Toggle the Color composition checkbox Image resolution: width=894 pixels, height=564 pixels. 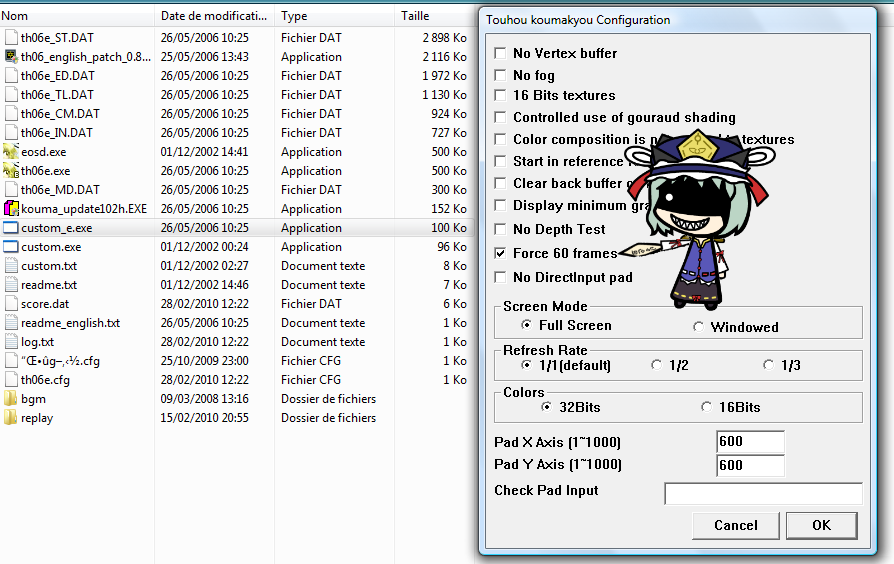pyautogui.click(x=500, y=139)
